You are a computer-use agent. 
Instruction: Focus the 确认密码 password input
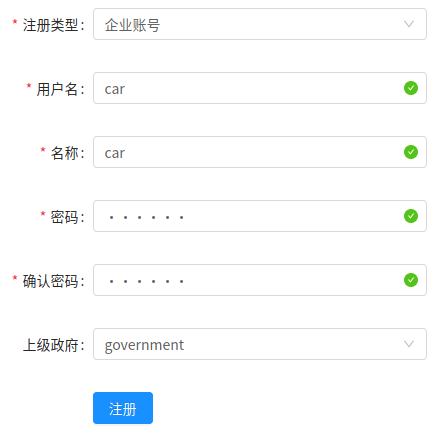260,280
